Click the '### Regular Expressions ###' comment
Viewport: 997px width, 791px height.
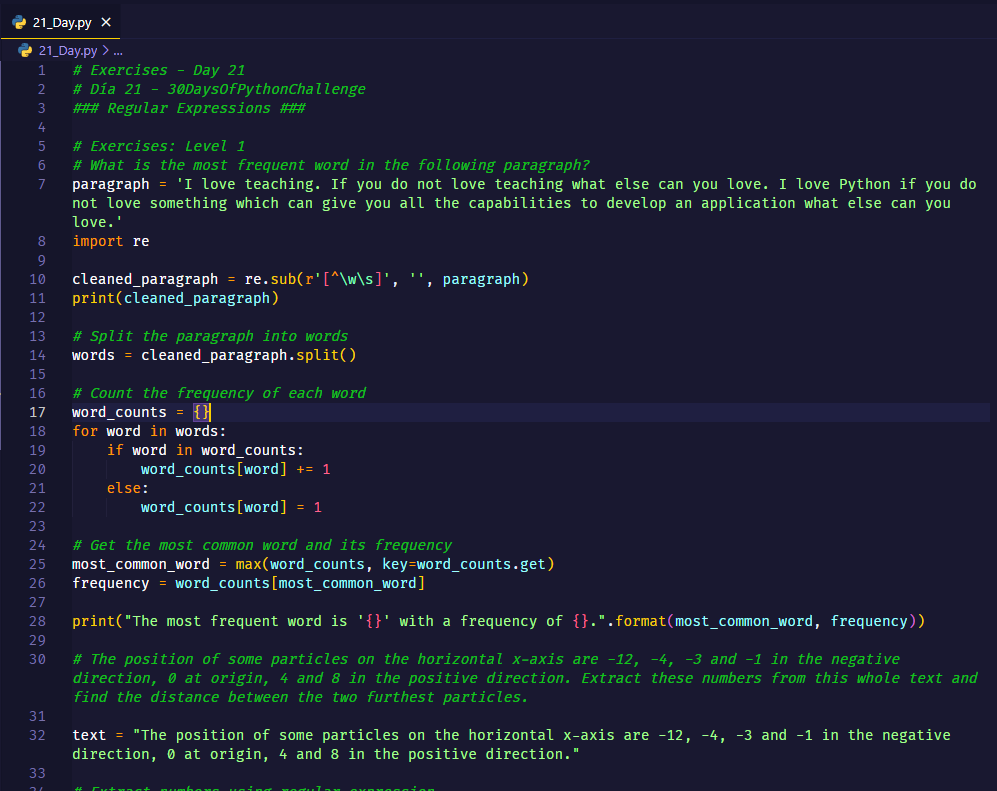click(189, 108)
